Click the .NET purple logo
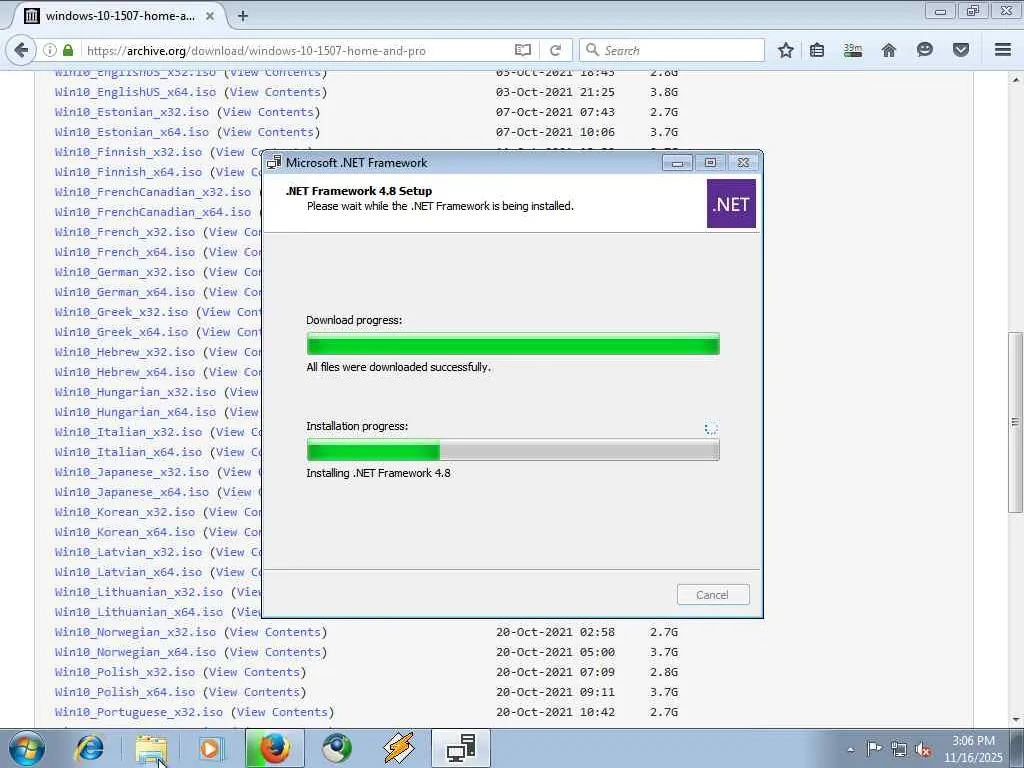1024x768 pixels. pyautogui.click(x=731, y=204)
